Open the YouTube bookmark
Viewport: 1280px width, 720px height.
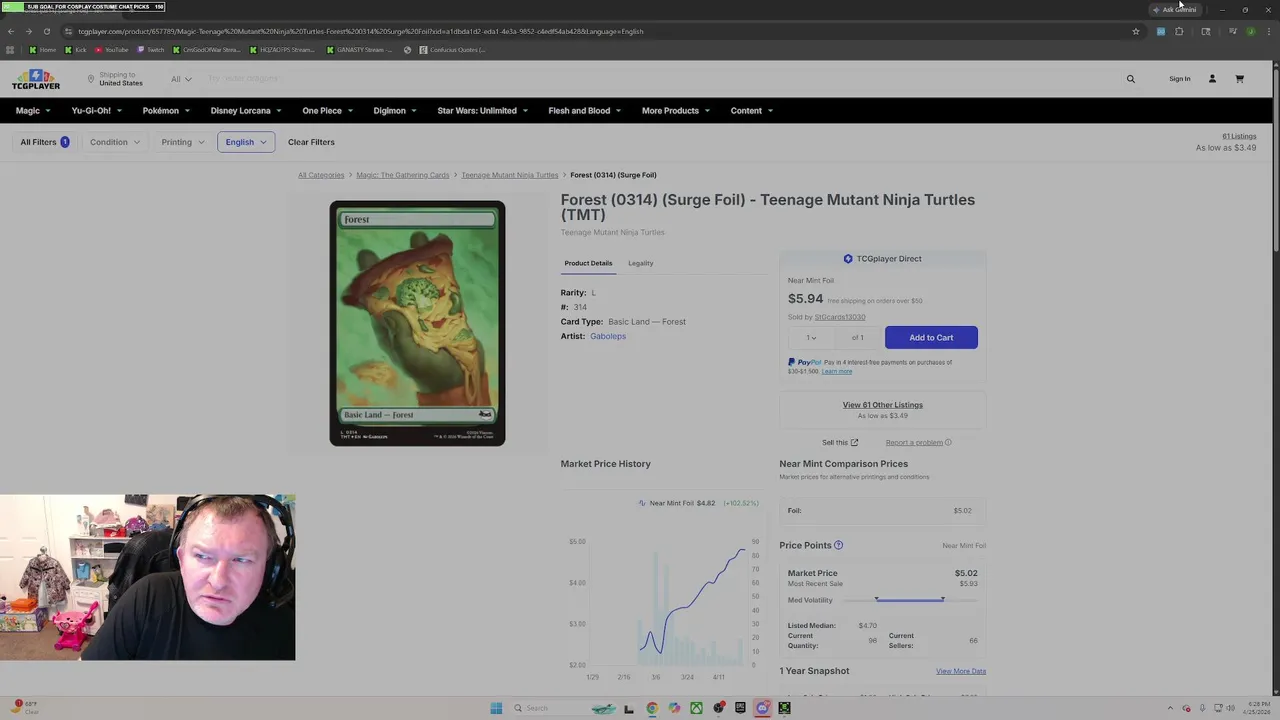(x=111, y=50)
